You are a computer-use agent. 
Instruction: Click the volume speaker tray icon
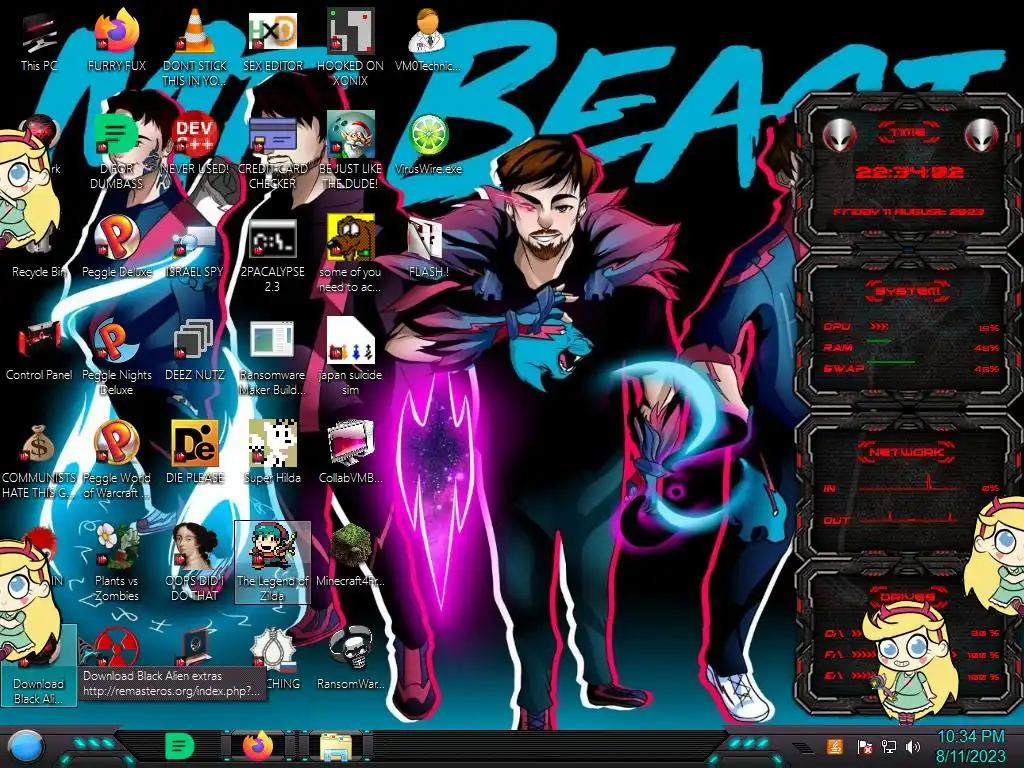(x=913, y=746)
